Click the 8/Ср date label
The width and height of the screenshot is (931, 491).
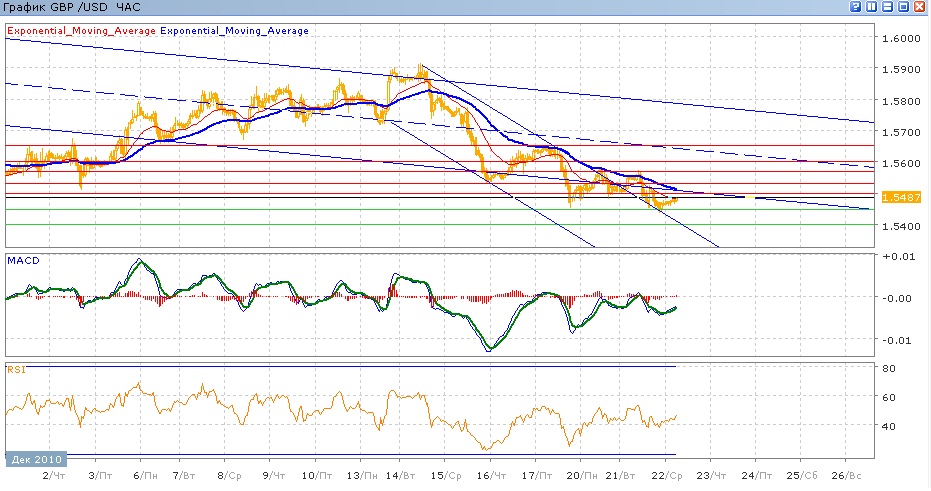click(230, 476)
